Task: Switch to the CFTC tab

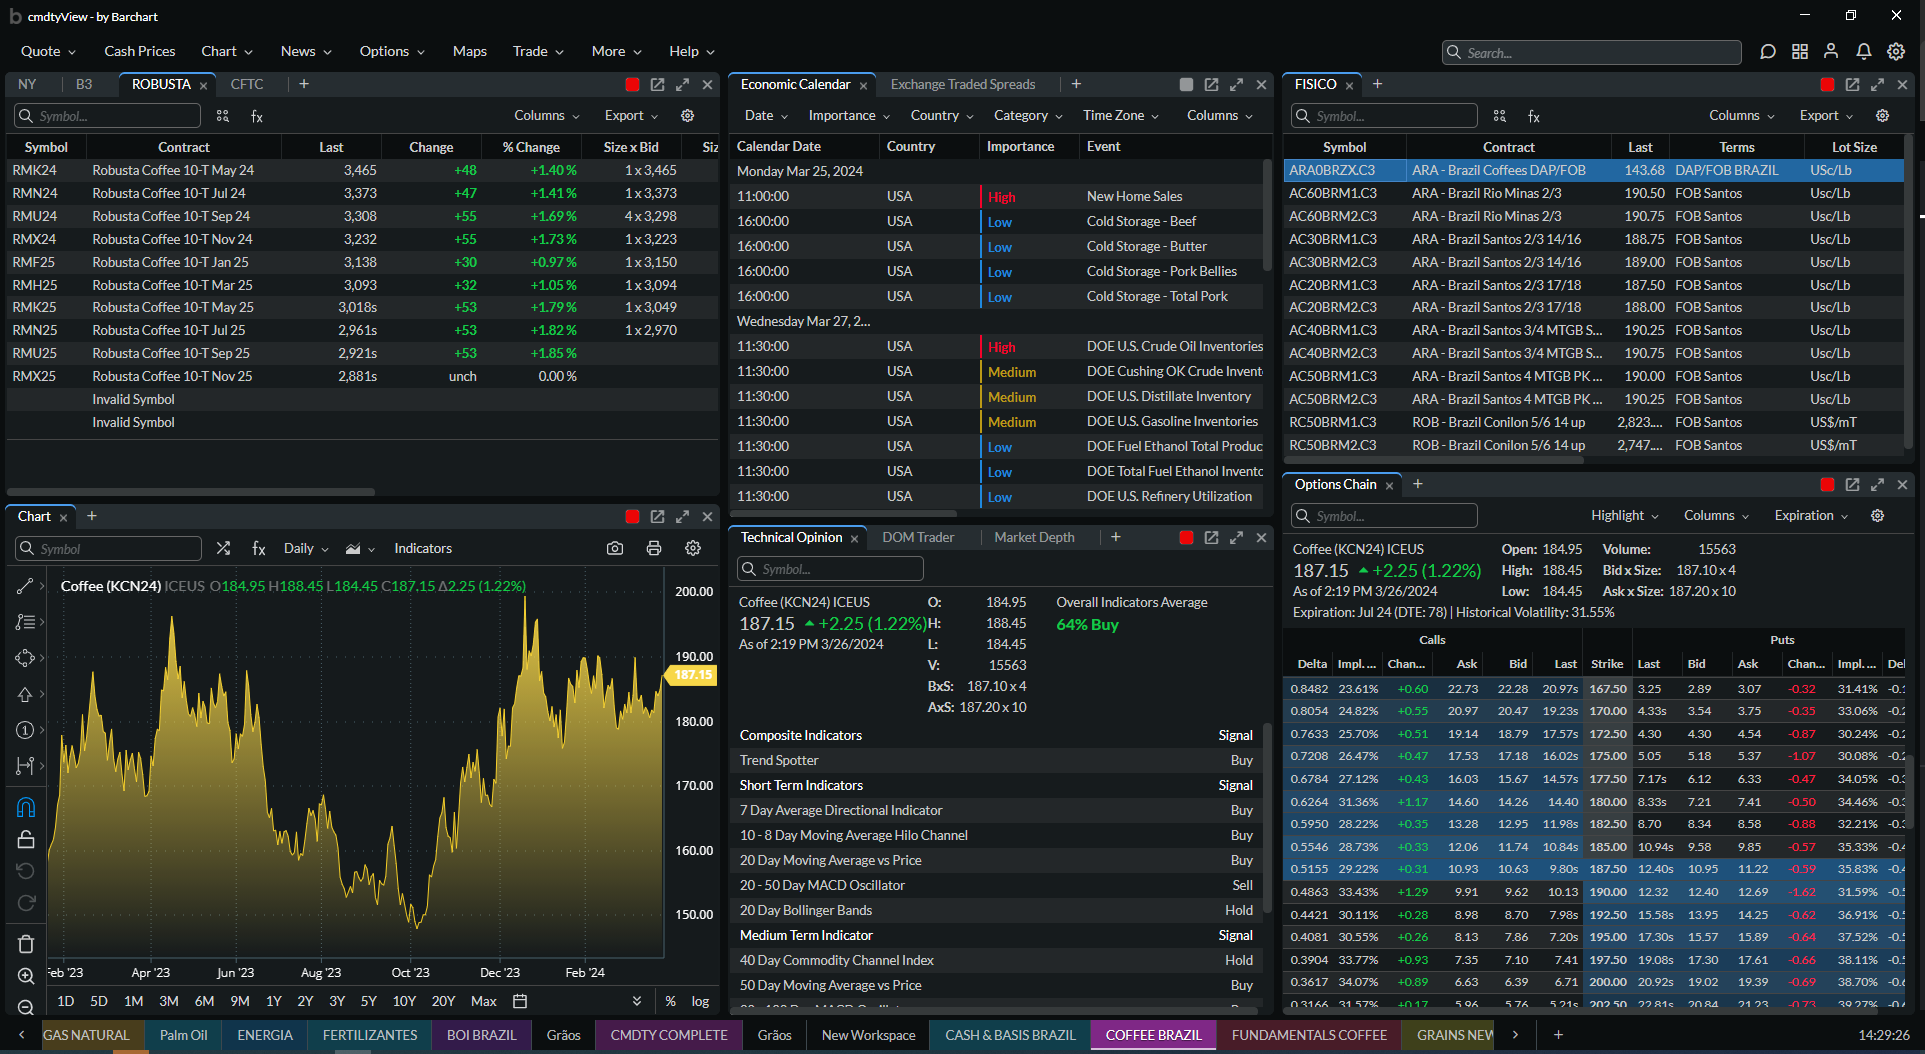Action: click(x=247, y=85)
